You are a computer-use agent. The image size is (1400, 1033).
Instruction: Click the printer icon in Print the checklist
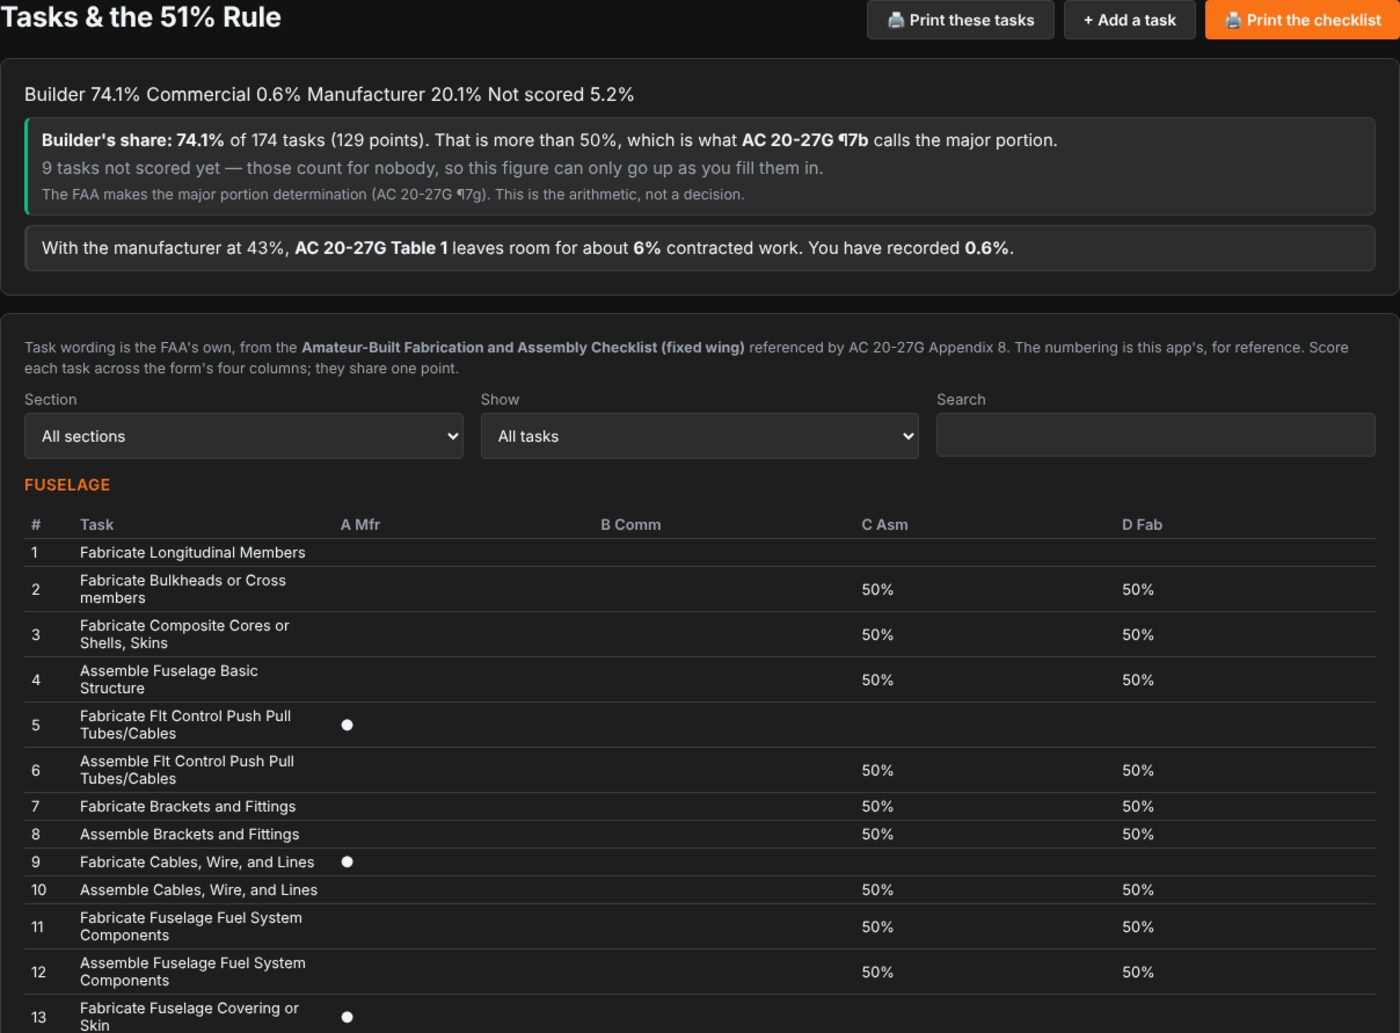pos(1233,20)
